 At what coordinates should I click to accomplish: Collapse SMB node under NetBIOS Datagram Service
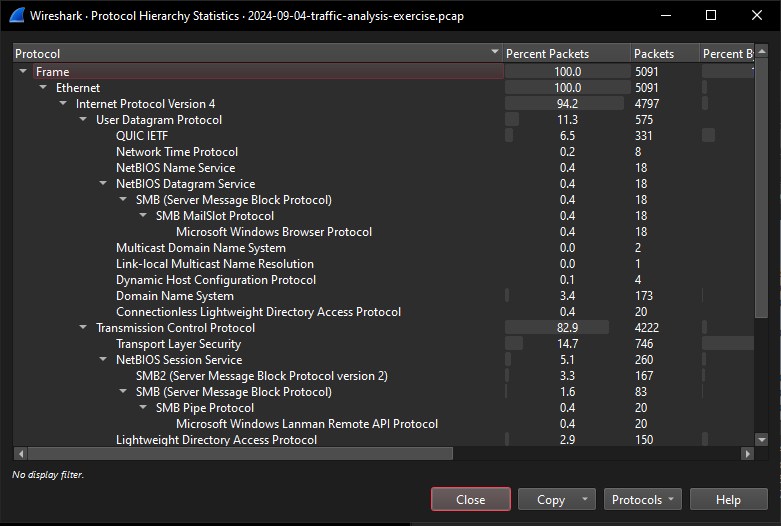[x=123, y=199]
